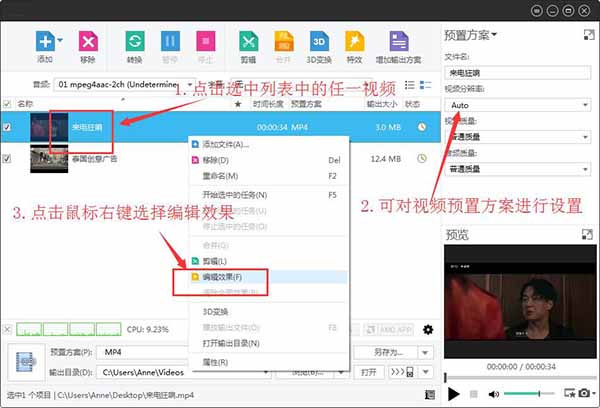
Task: Click the status clock icon of 12.4 MB row
Action: (x=422, y=158)
